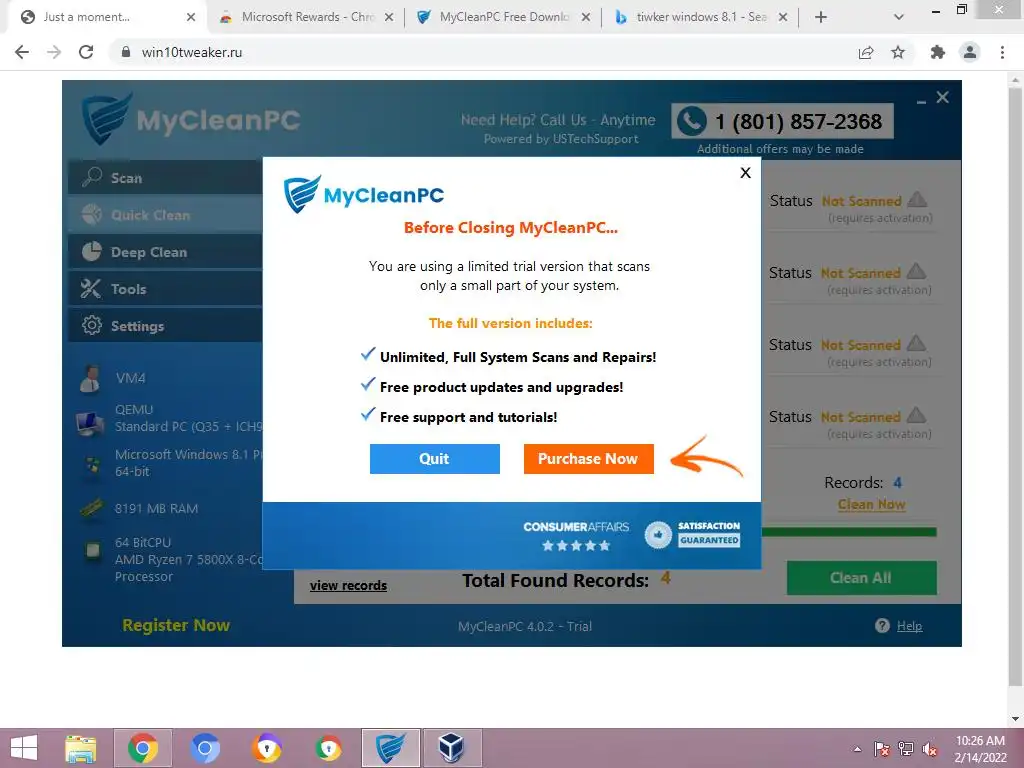
Task: Open Windows Start button
Action: coord(24,748)
